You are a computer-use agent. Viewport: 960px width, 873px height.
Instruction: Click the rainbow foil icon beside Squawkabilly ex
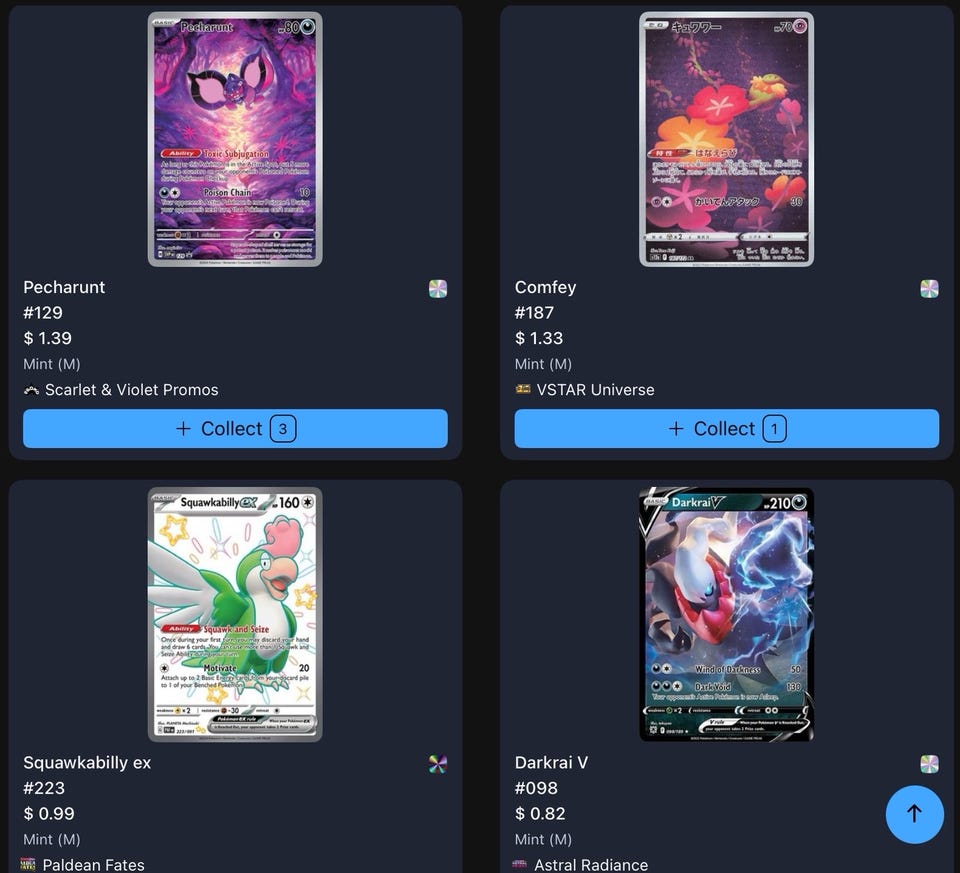click(x=438, y=764)
